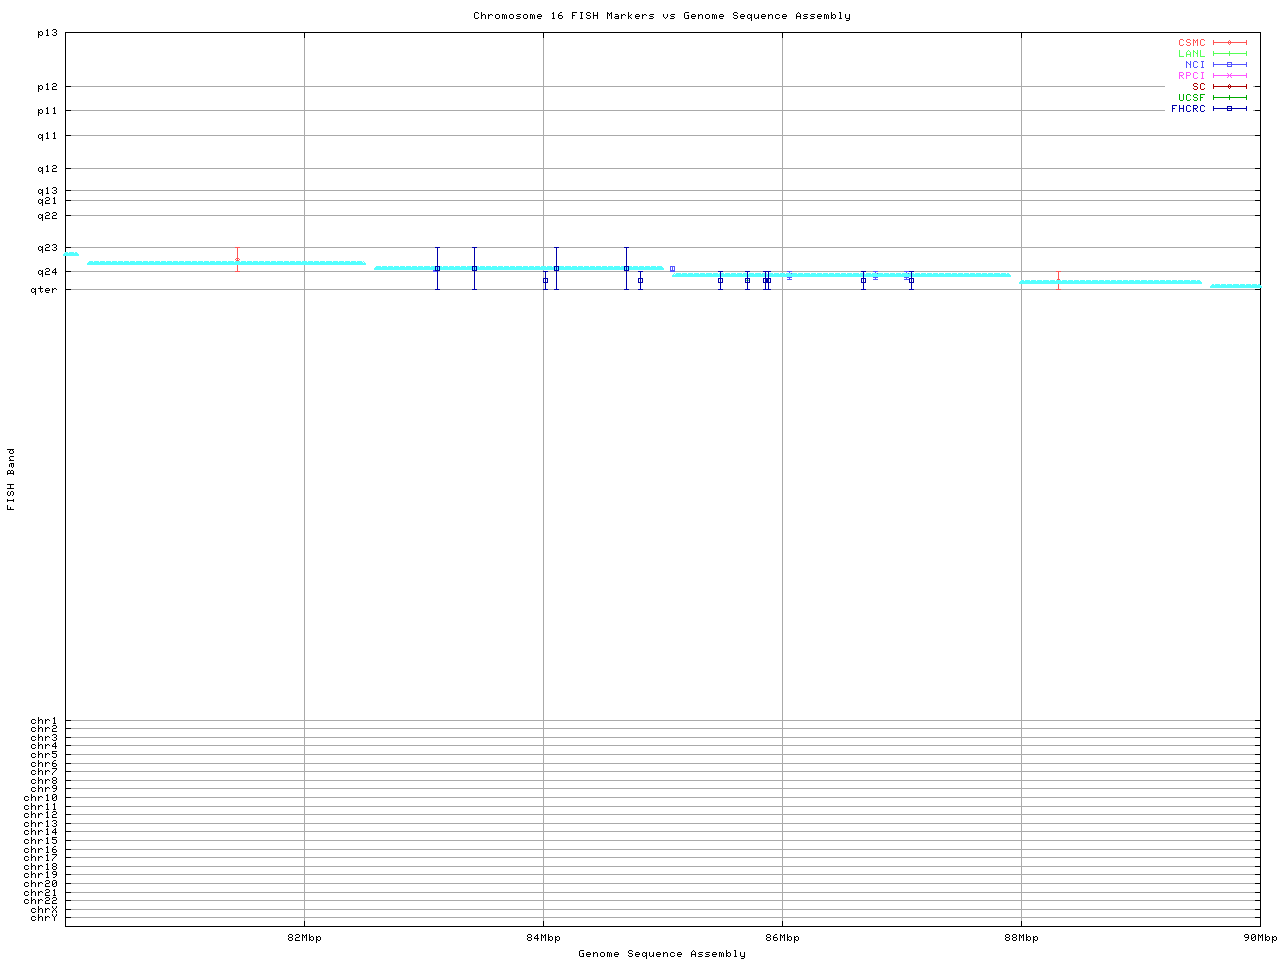Select the chr13 axis label
This screenshot has height=960, width=1280.
click(41, 824)
